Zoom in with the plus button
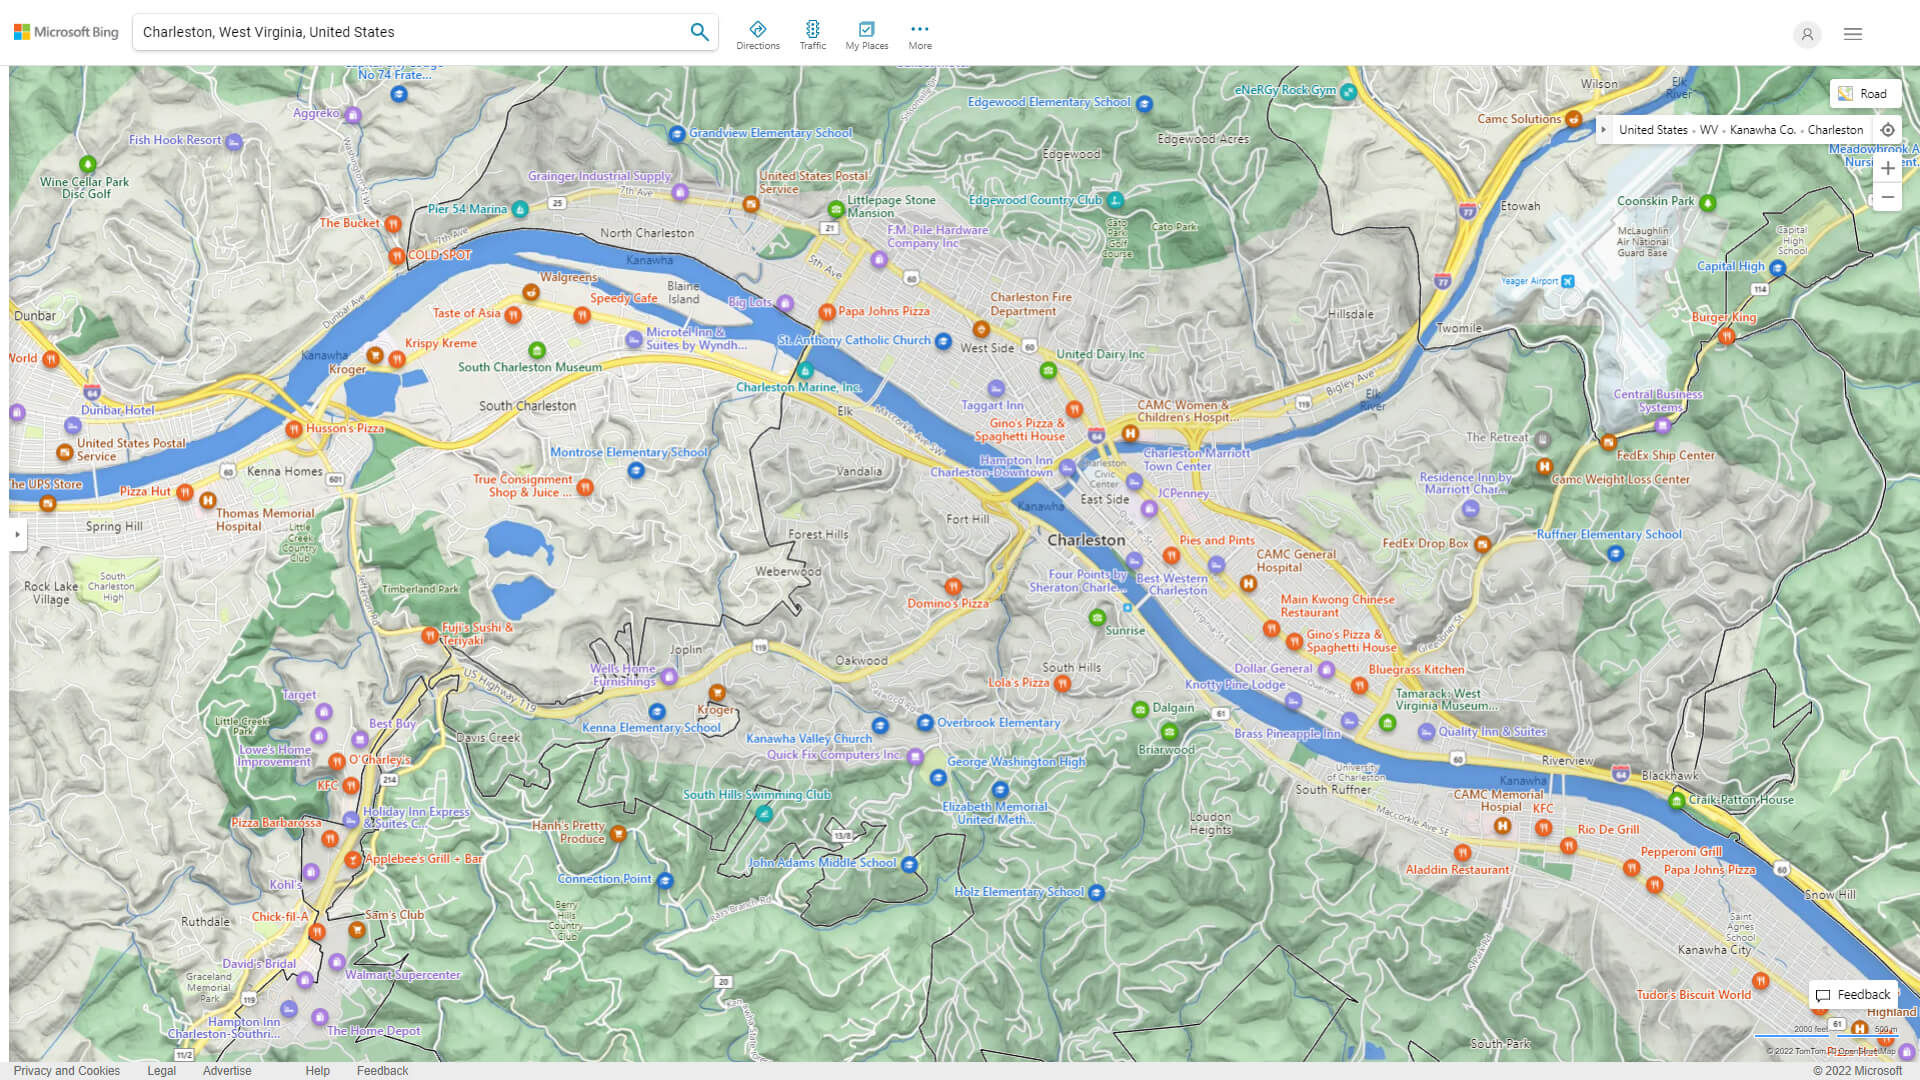1920x1080 pixels. pos(1887,168)
